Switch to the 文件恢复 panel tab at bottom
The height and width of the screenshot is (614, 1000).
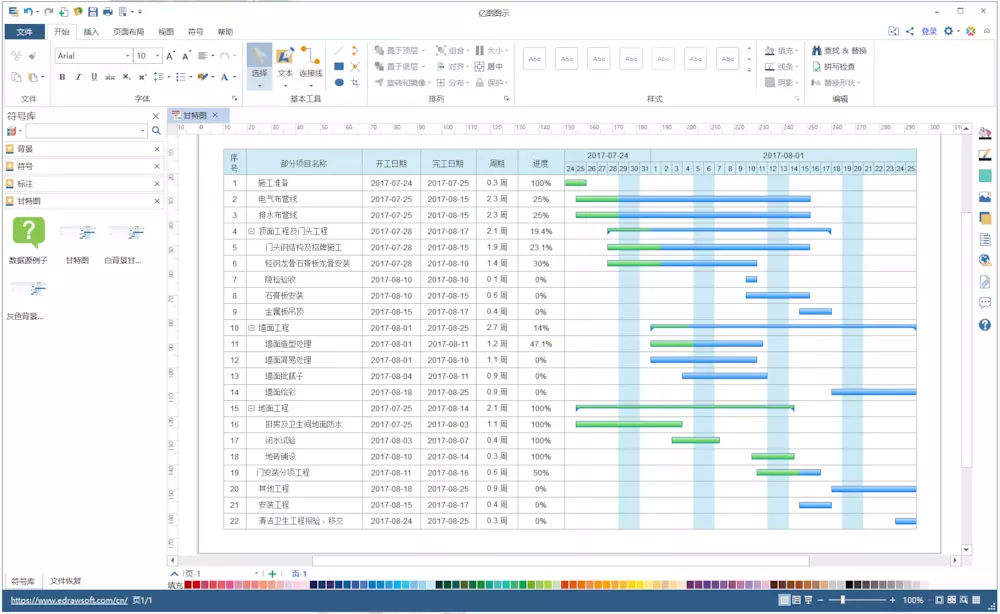tap(66, 581)
